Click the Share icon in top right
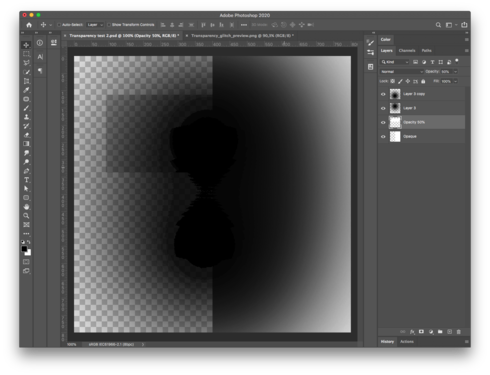This screenshot has height=375, width=490. (464, 25)
